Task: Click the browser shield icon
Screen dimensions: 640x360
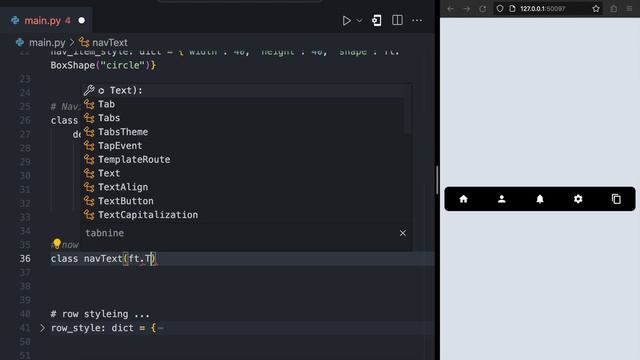Action: [500, 9]
